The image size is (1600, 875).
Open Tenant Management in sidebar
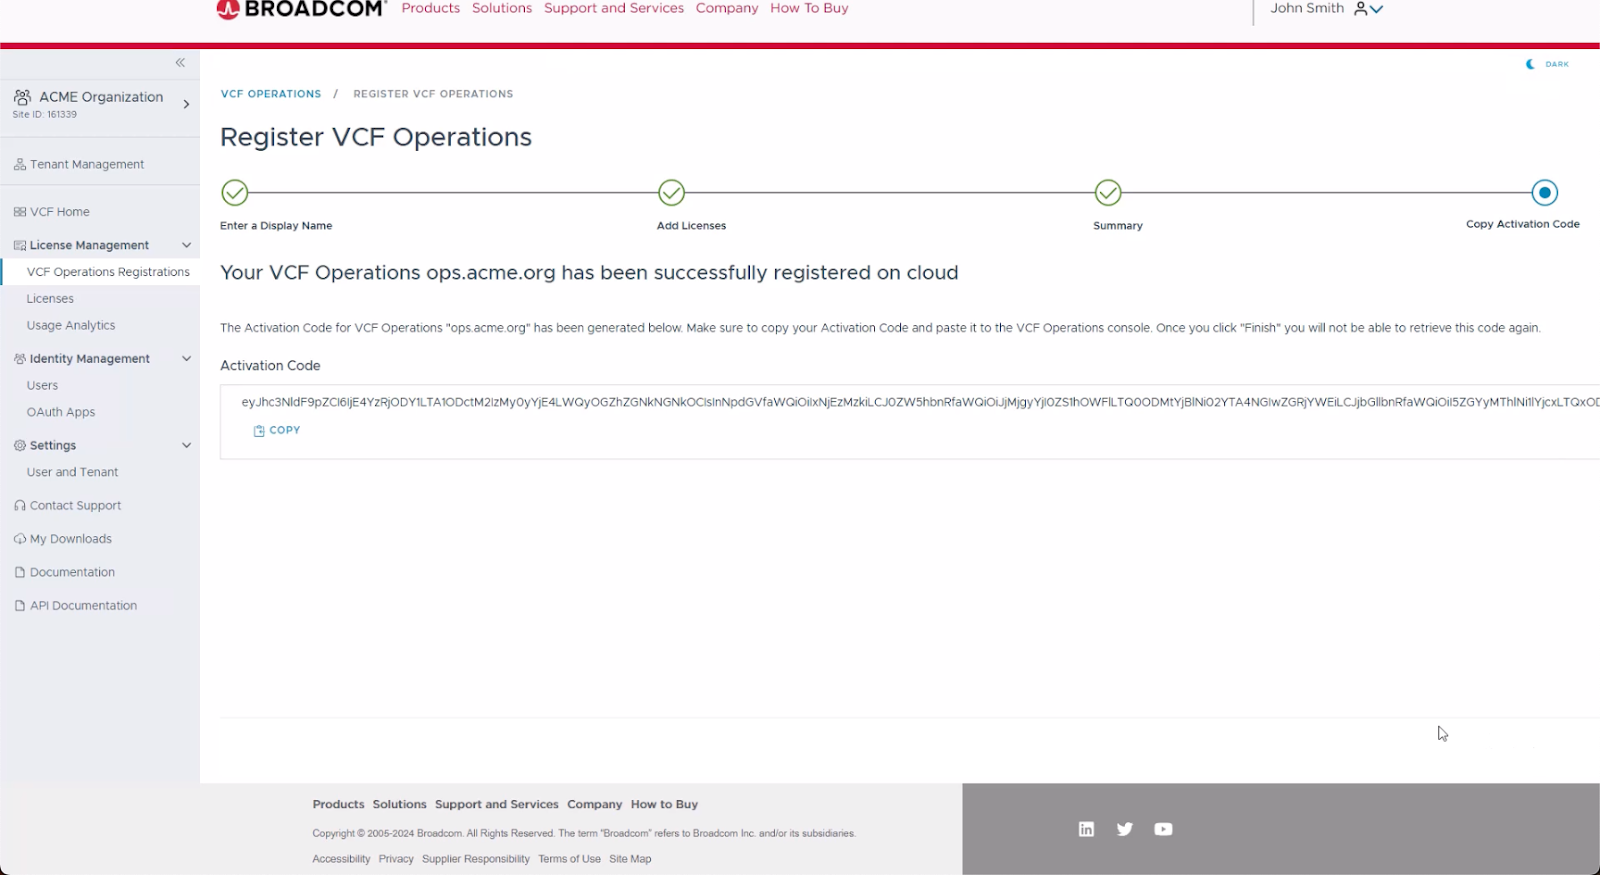point(87,164)
